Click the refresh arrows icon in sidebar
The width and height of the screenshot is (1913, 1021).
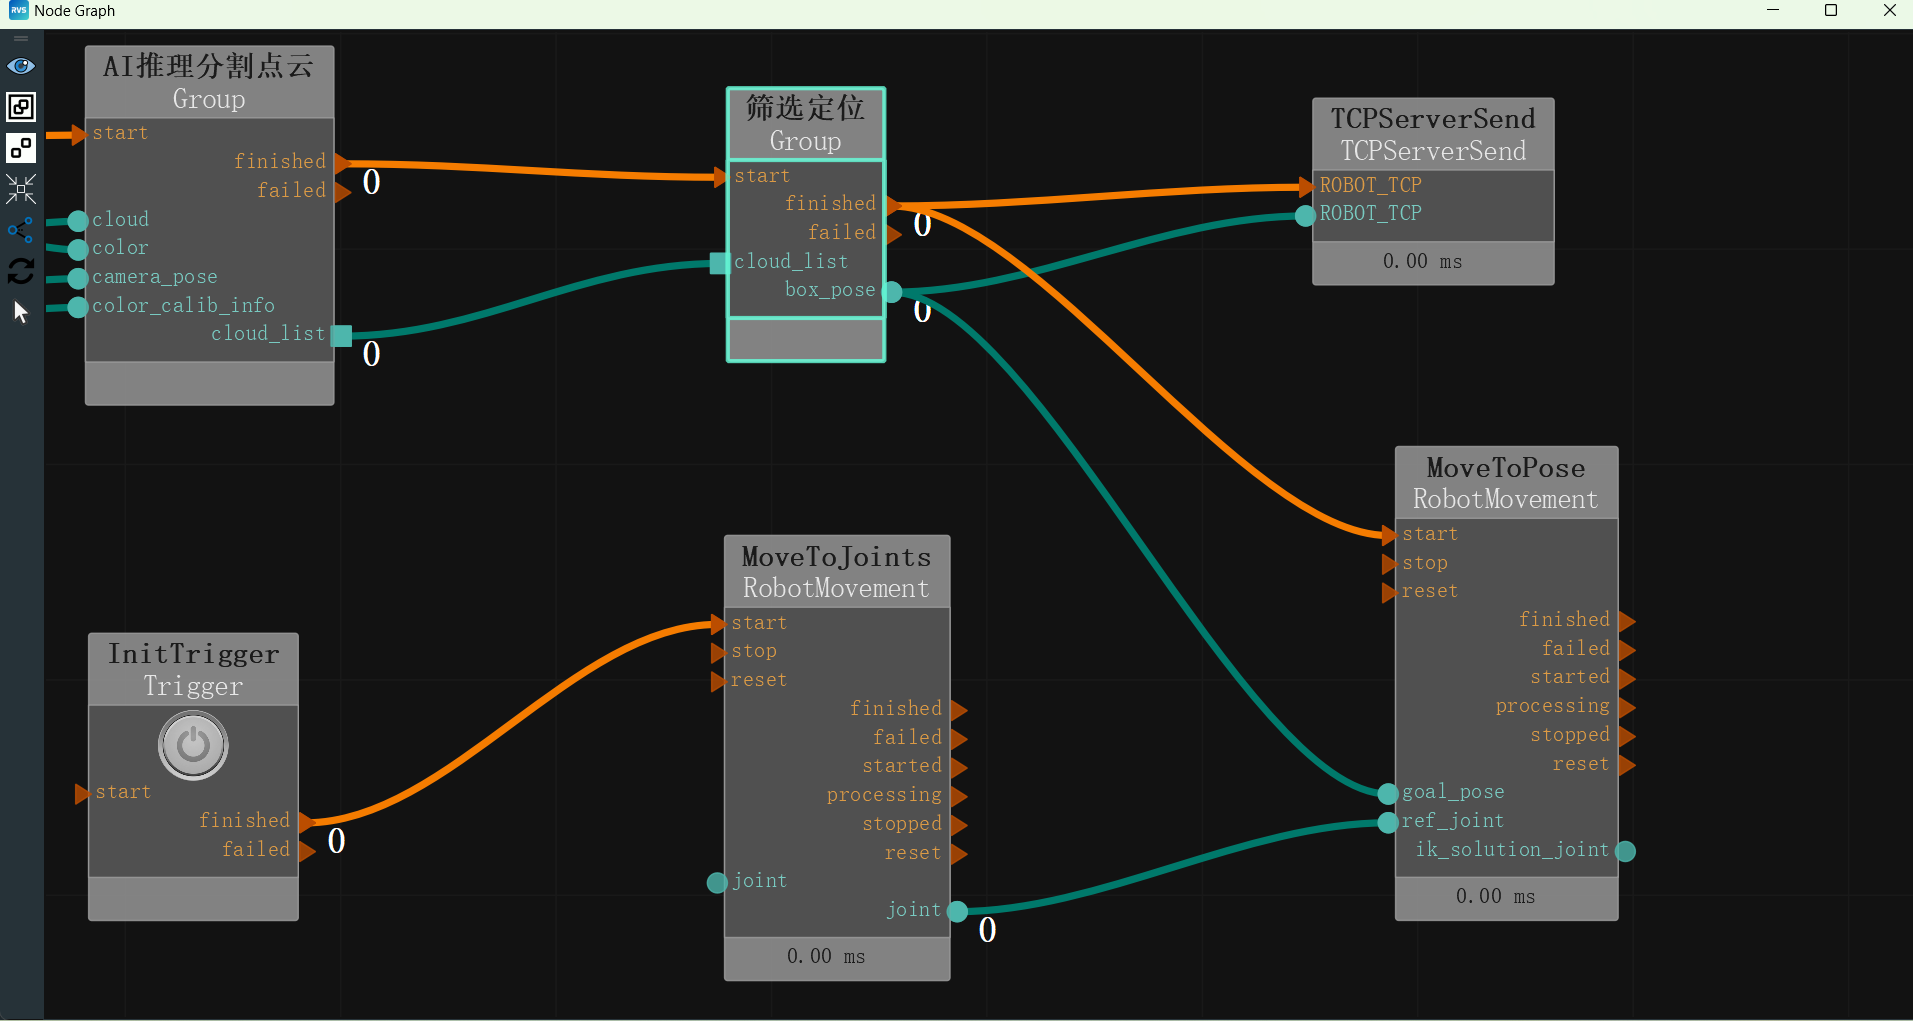[x=21, y=271]
